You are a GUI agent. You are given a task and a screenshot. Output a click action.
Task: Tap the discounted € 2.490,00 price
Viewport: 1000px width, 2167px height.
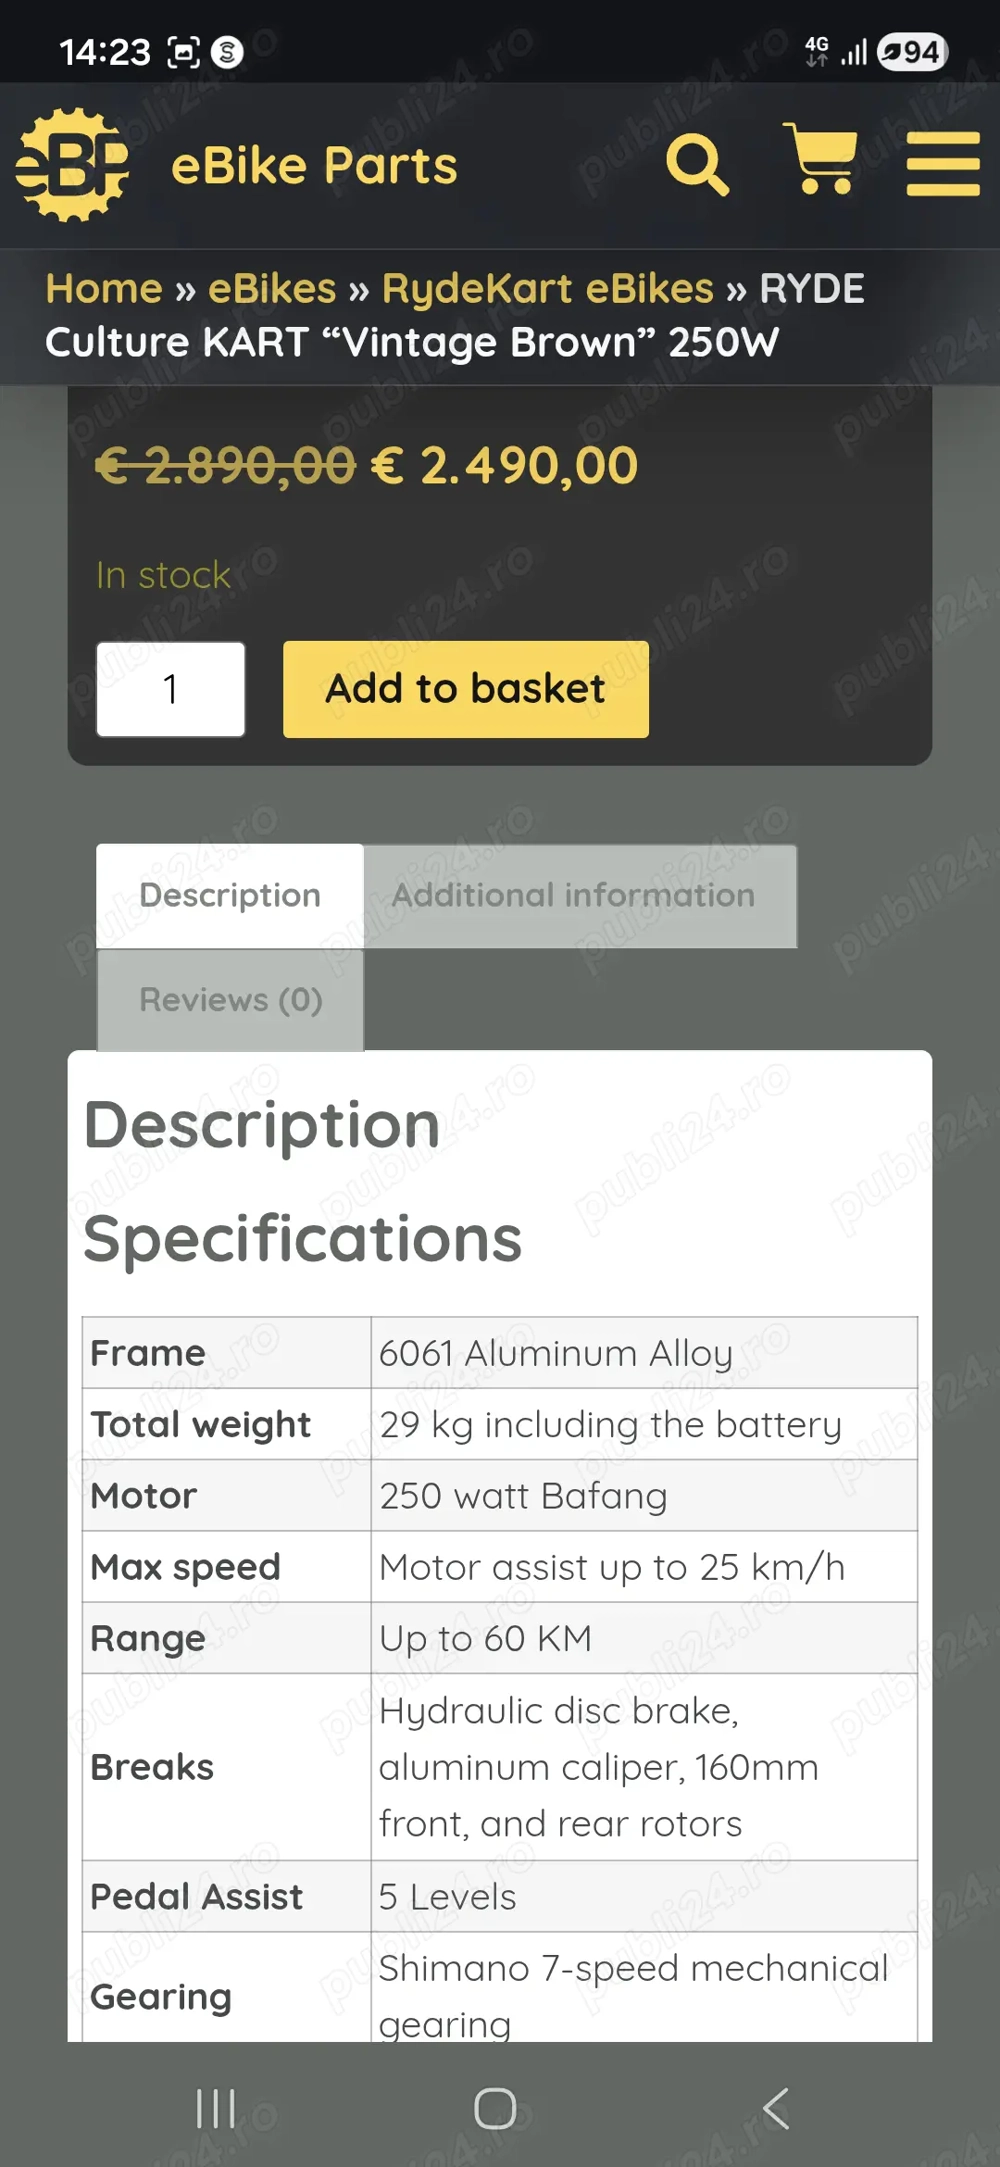(504, 466)
